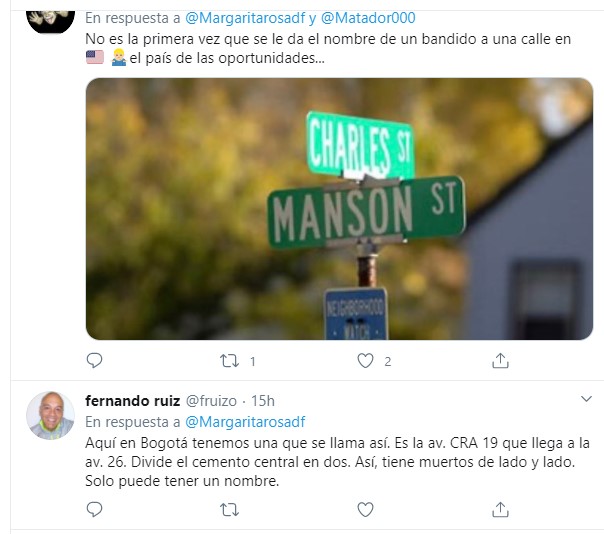Open @Margaritarosadf link in fernando's reply
The height and width of the screenshot is (534, 604).
pyautogui.click(x=245, y=422)
